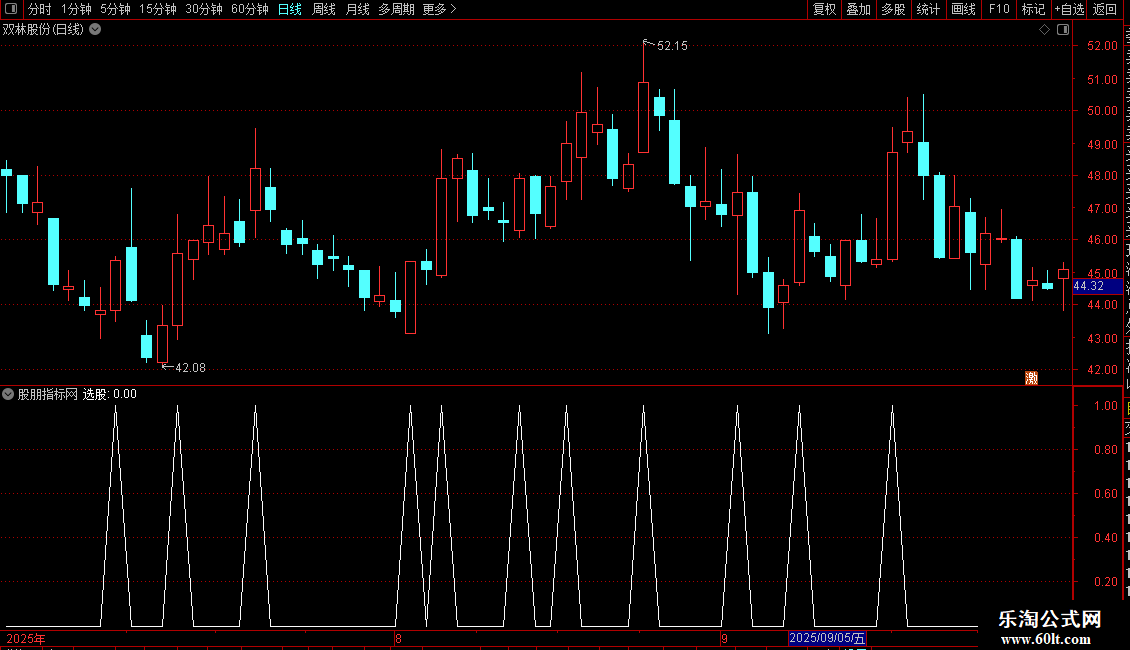Open F10 company information
This screenshot has width=1130, height=650.
(x=999, y=9)
